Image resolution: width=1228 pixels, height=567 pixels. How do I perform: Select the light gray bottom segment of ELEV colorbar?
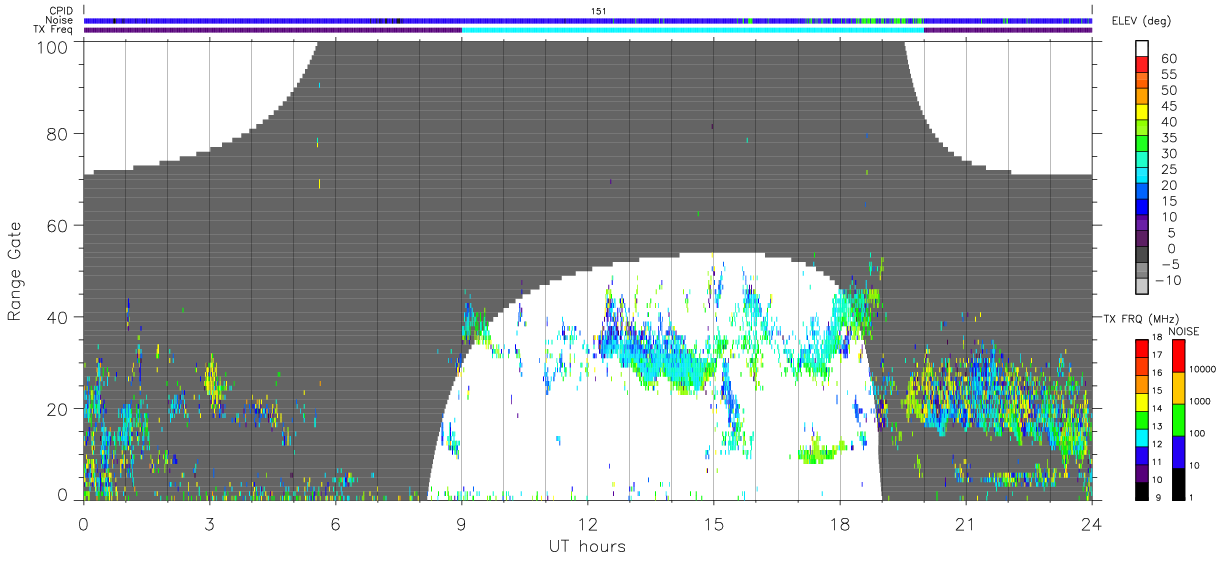(1143, 287)
